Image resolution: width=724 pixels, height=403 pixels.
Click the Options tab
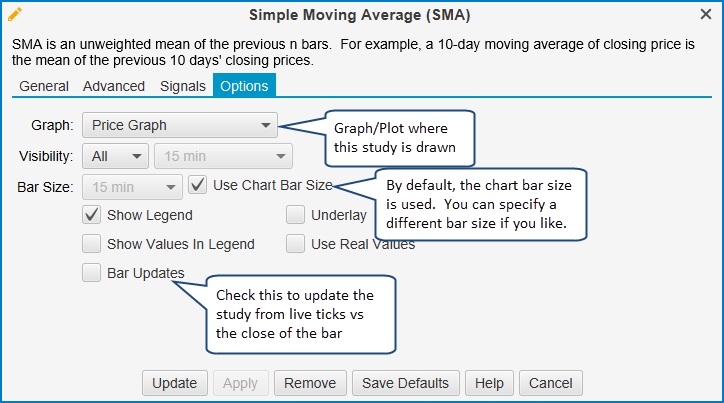pos(244,85)
